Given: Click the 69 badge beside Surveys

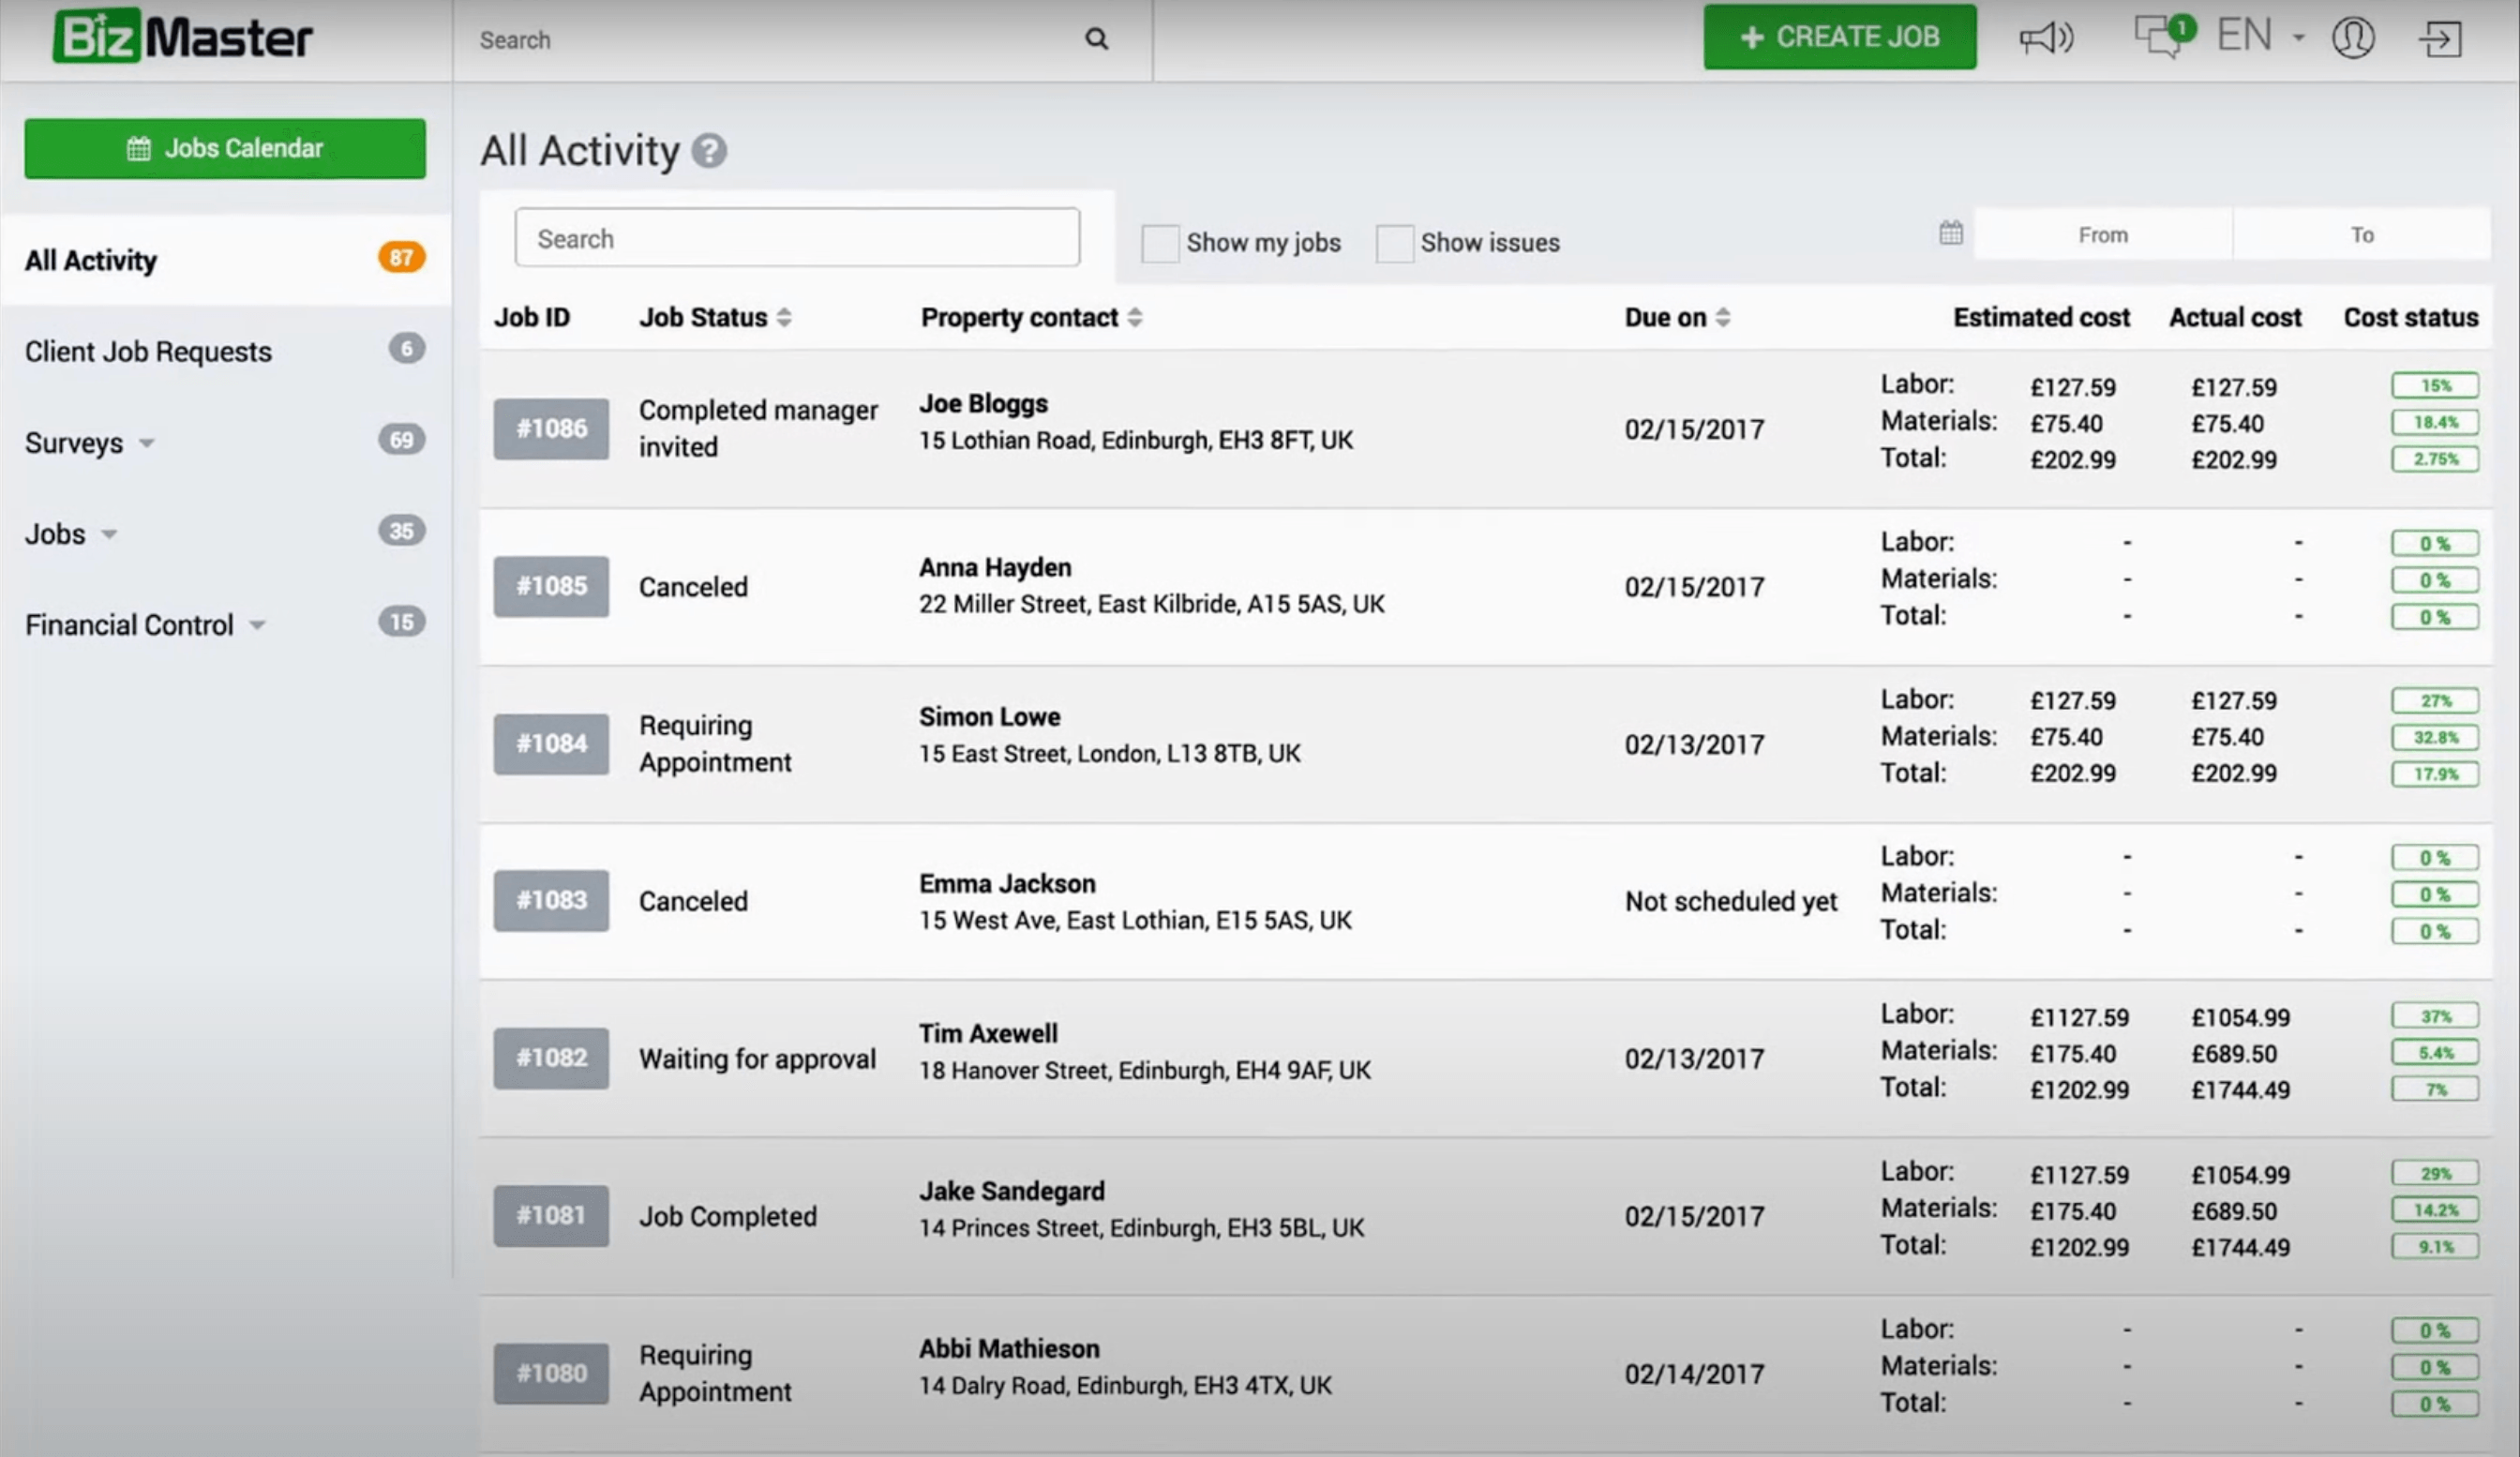Looking at the screenshot, I should pos(401,439).
